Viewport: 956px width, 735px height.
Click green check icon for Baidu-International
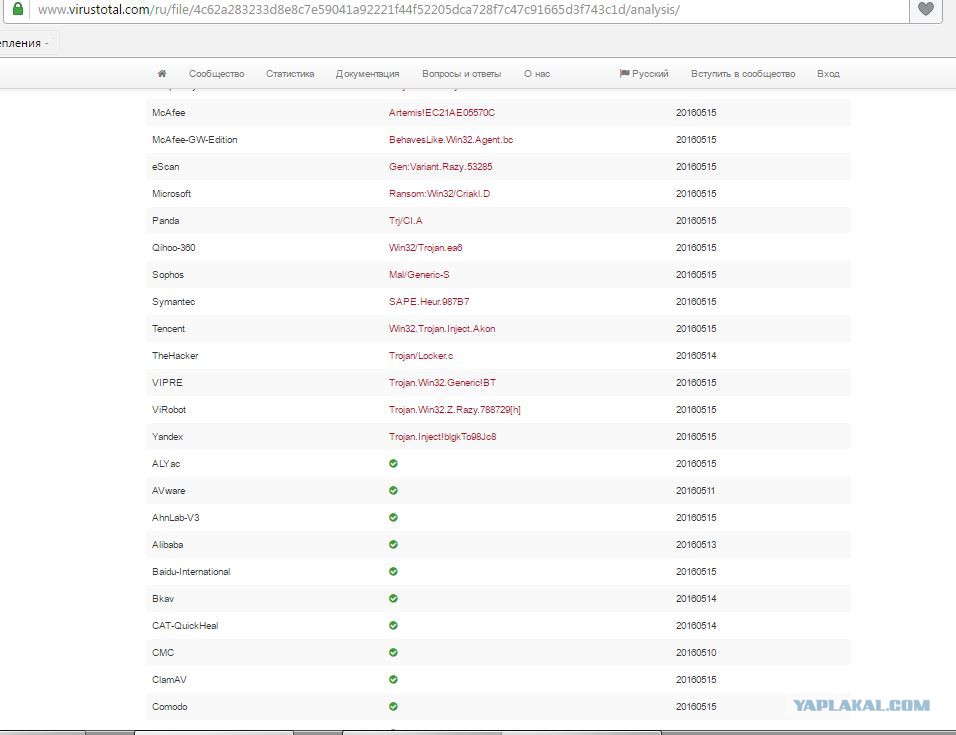click(x=393, y=571)
